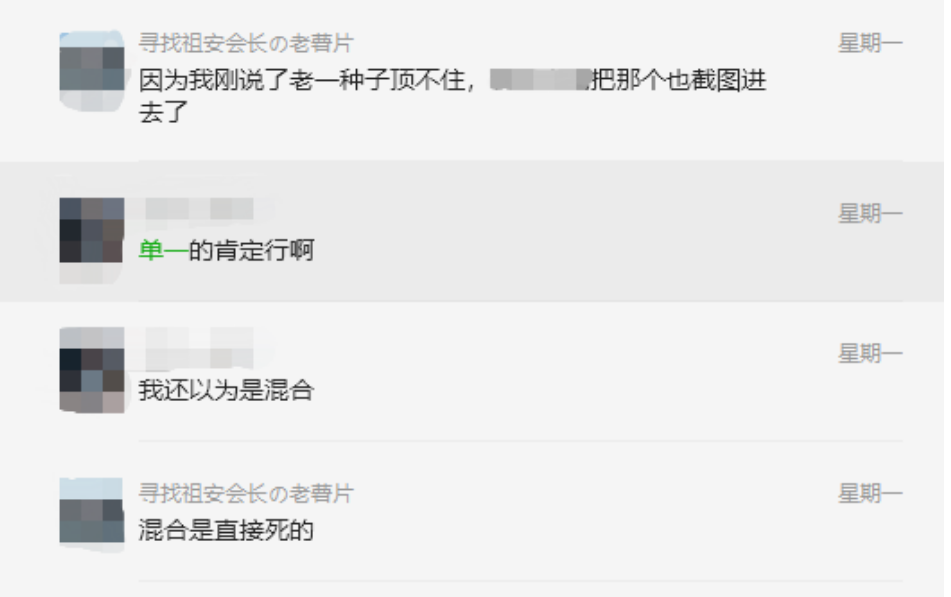Click 星期一 timestamp of the first message
Viewport: 951px width, 597px height.
point(870,43)
